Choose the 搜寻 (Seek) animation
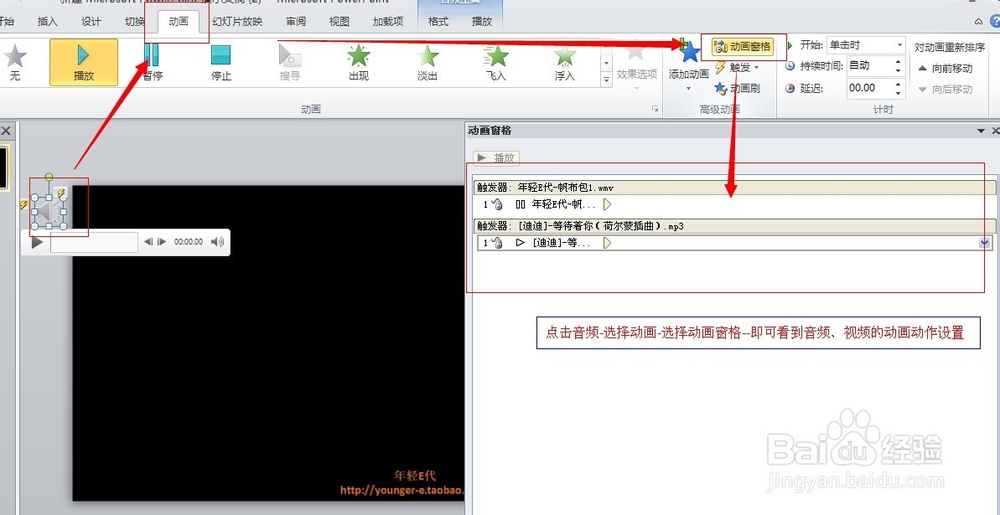 click(290, 62)
